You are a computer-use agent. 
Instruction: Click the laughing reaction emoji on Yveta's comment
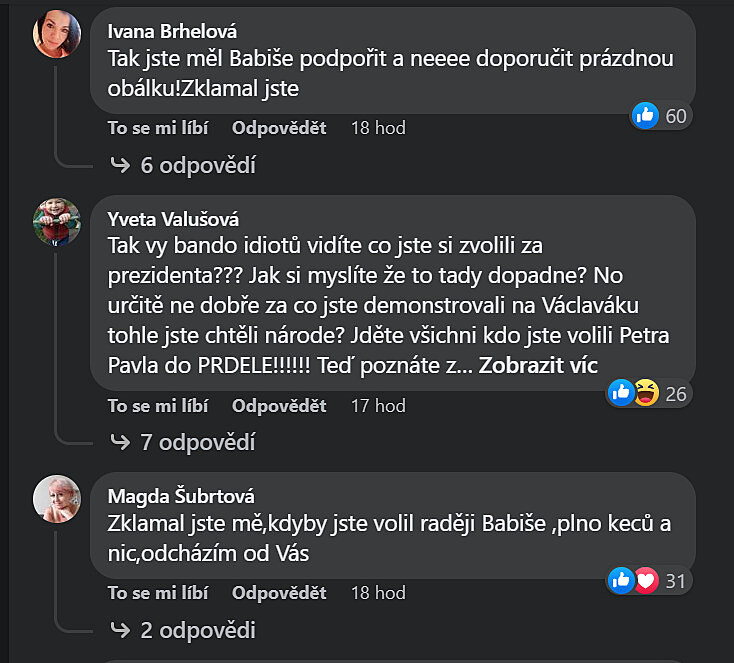[x=646, y=393]
